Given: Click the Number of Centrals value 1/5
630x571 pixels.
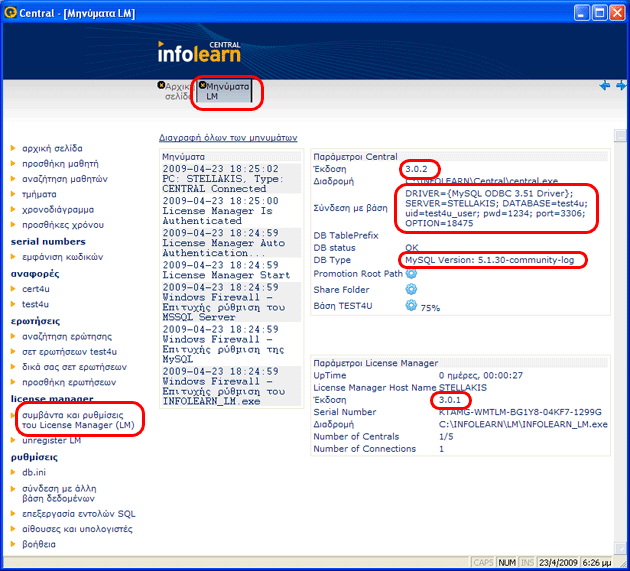Looking at the screenshot, I should point(446,437).
